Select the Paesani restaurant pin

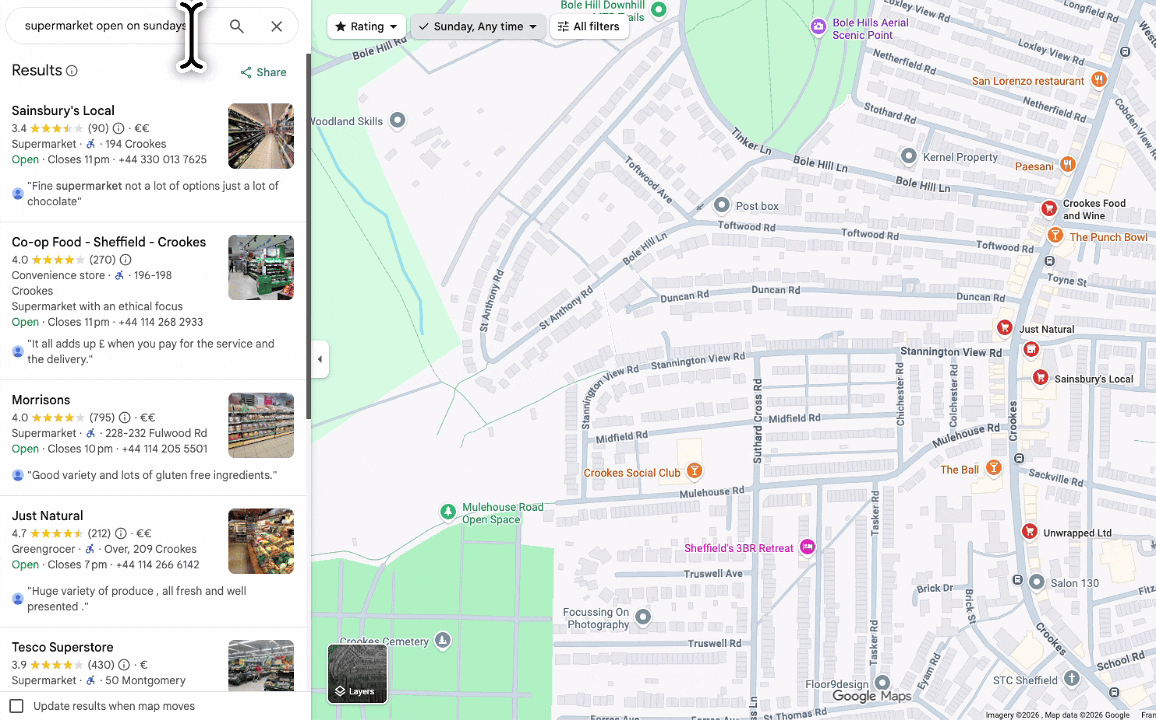point(1067,164)
